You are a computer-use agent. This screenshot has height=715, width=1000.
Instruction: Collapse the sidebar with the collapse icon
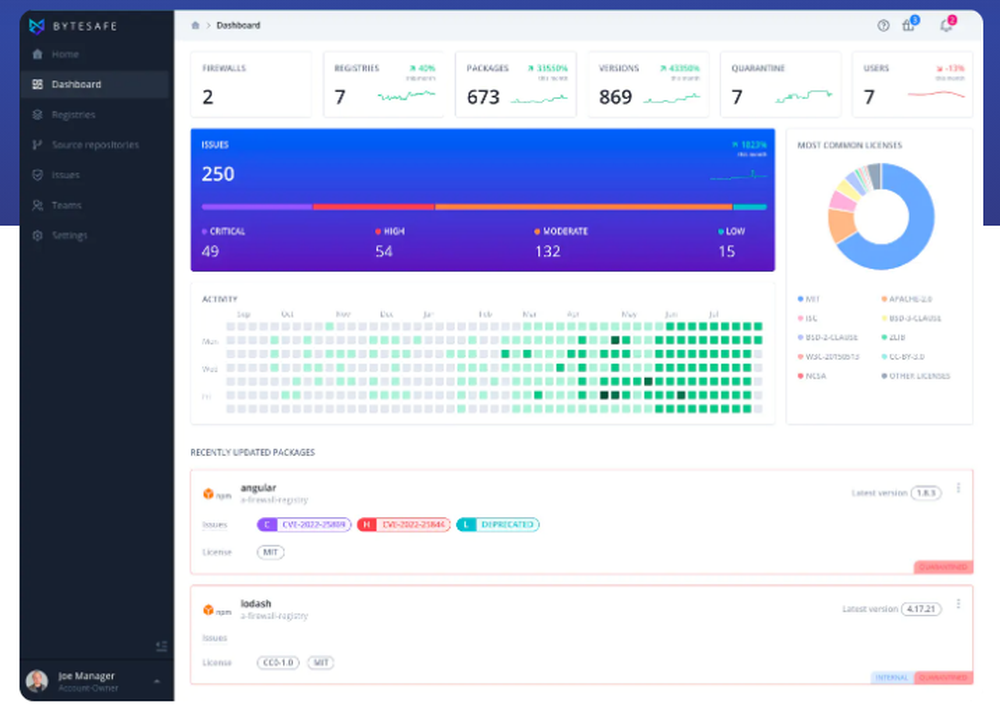[x=161, y=646]
